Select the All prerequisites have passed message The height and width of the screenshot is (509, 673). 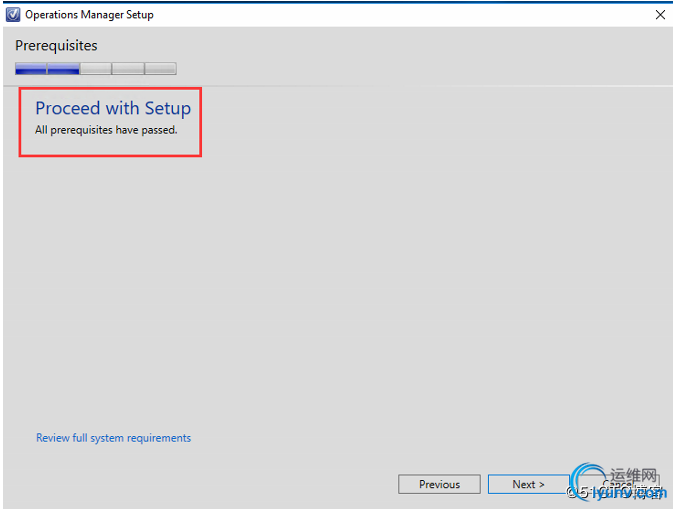(x=106, y=130)
